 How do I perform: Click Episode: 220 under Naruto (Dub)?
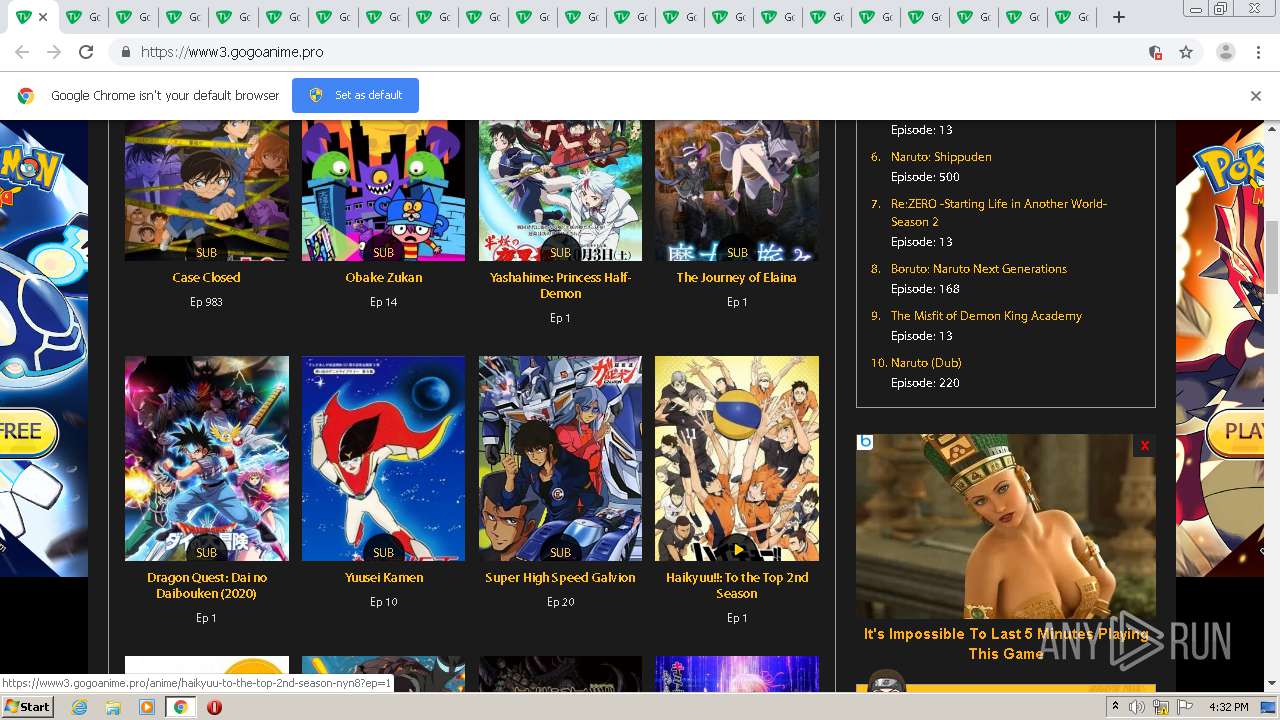point(925,383)
